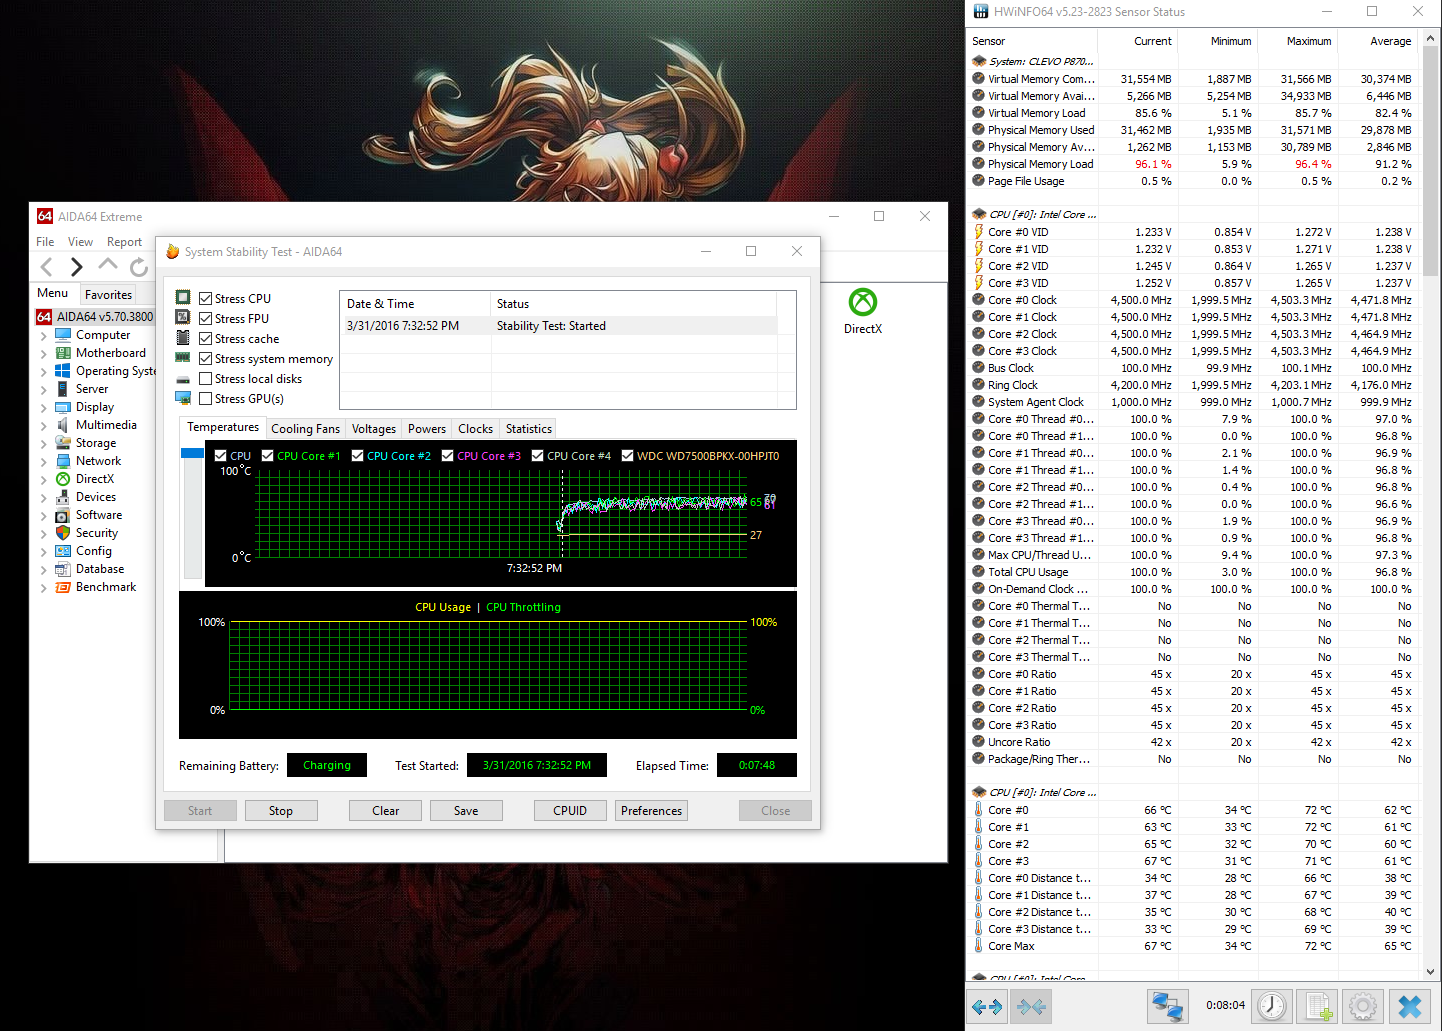
Task: Expand the Motherboard tree node
Action: point(44,354)
